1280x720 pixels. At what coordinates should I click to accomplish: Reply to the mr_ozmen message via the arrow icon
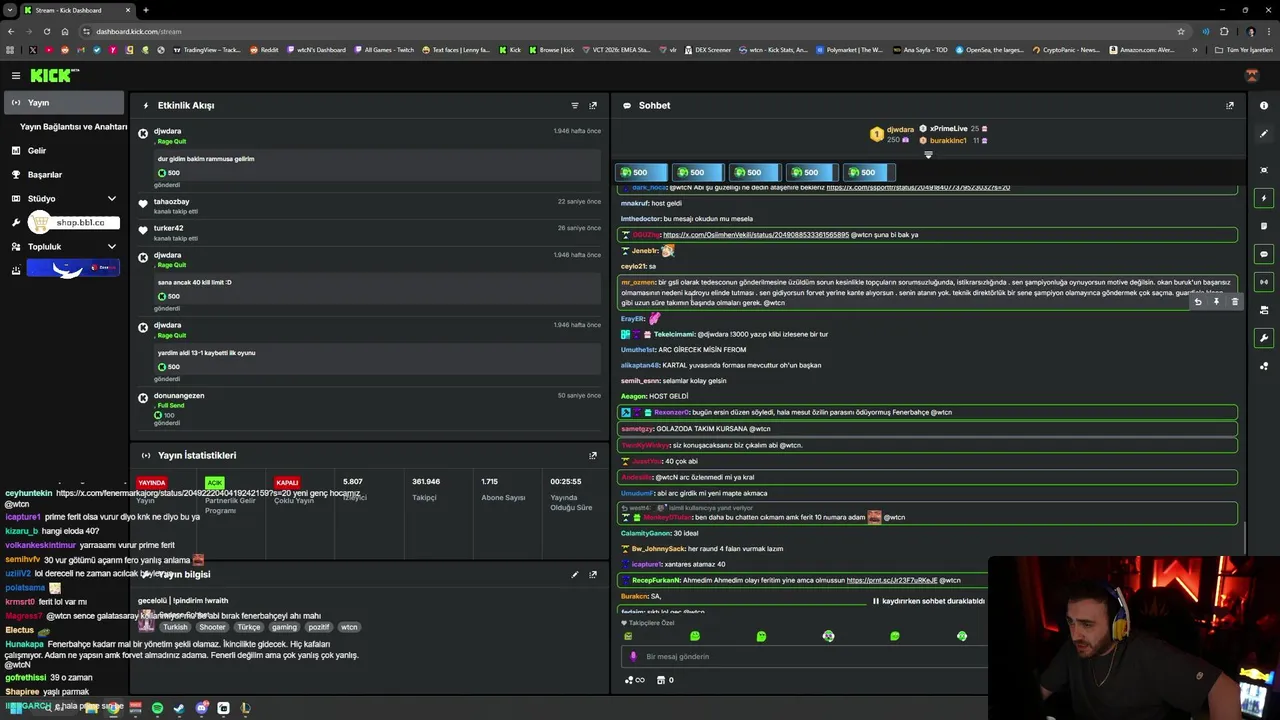click(1197, 302)
